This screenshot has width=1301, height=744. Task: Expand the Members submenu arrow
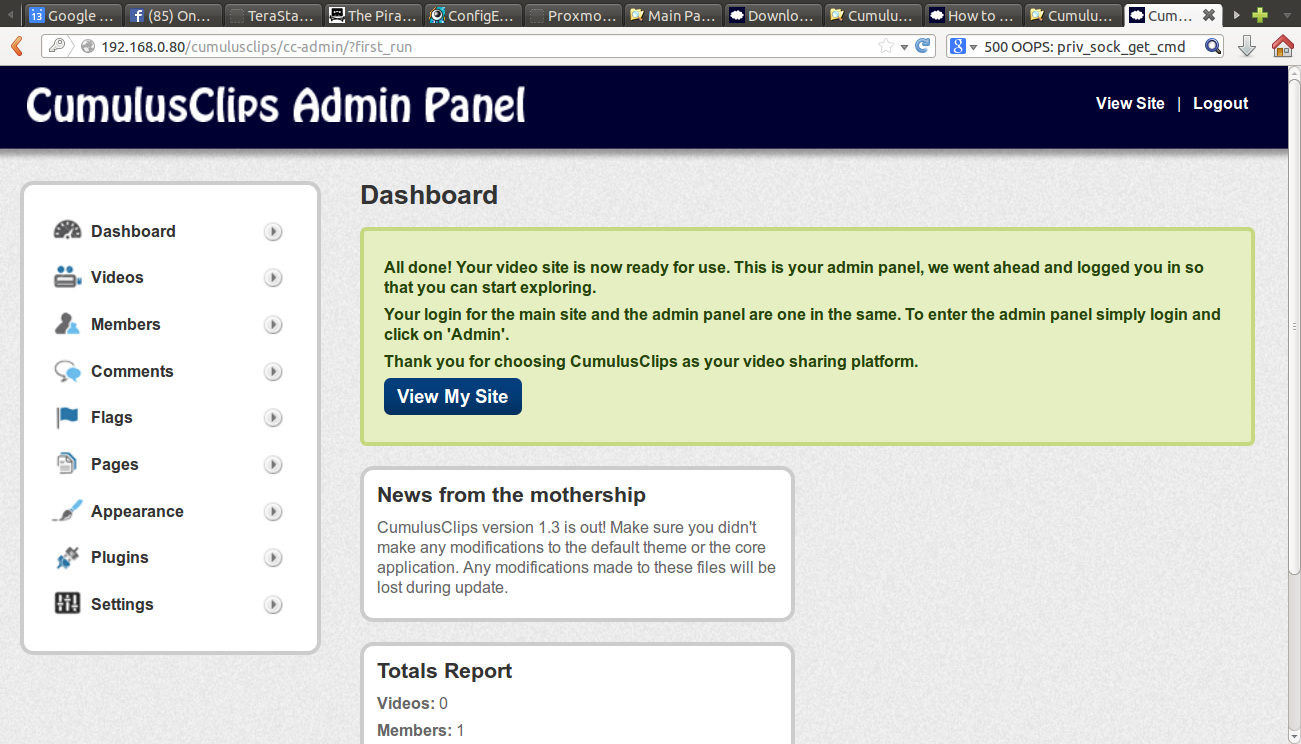point(273,325)
